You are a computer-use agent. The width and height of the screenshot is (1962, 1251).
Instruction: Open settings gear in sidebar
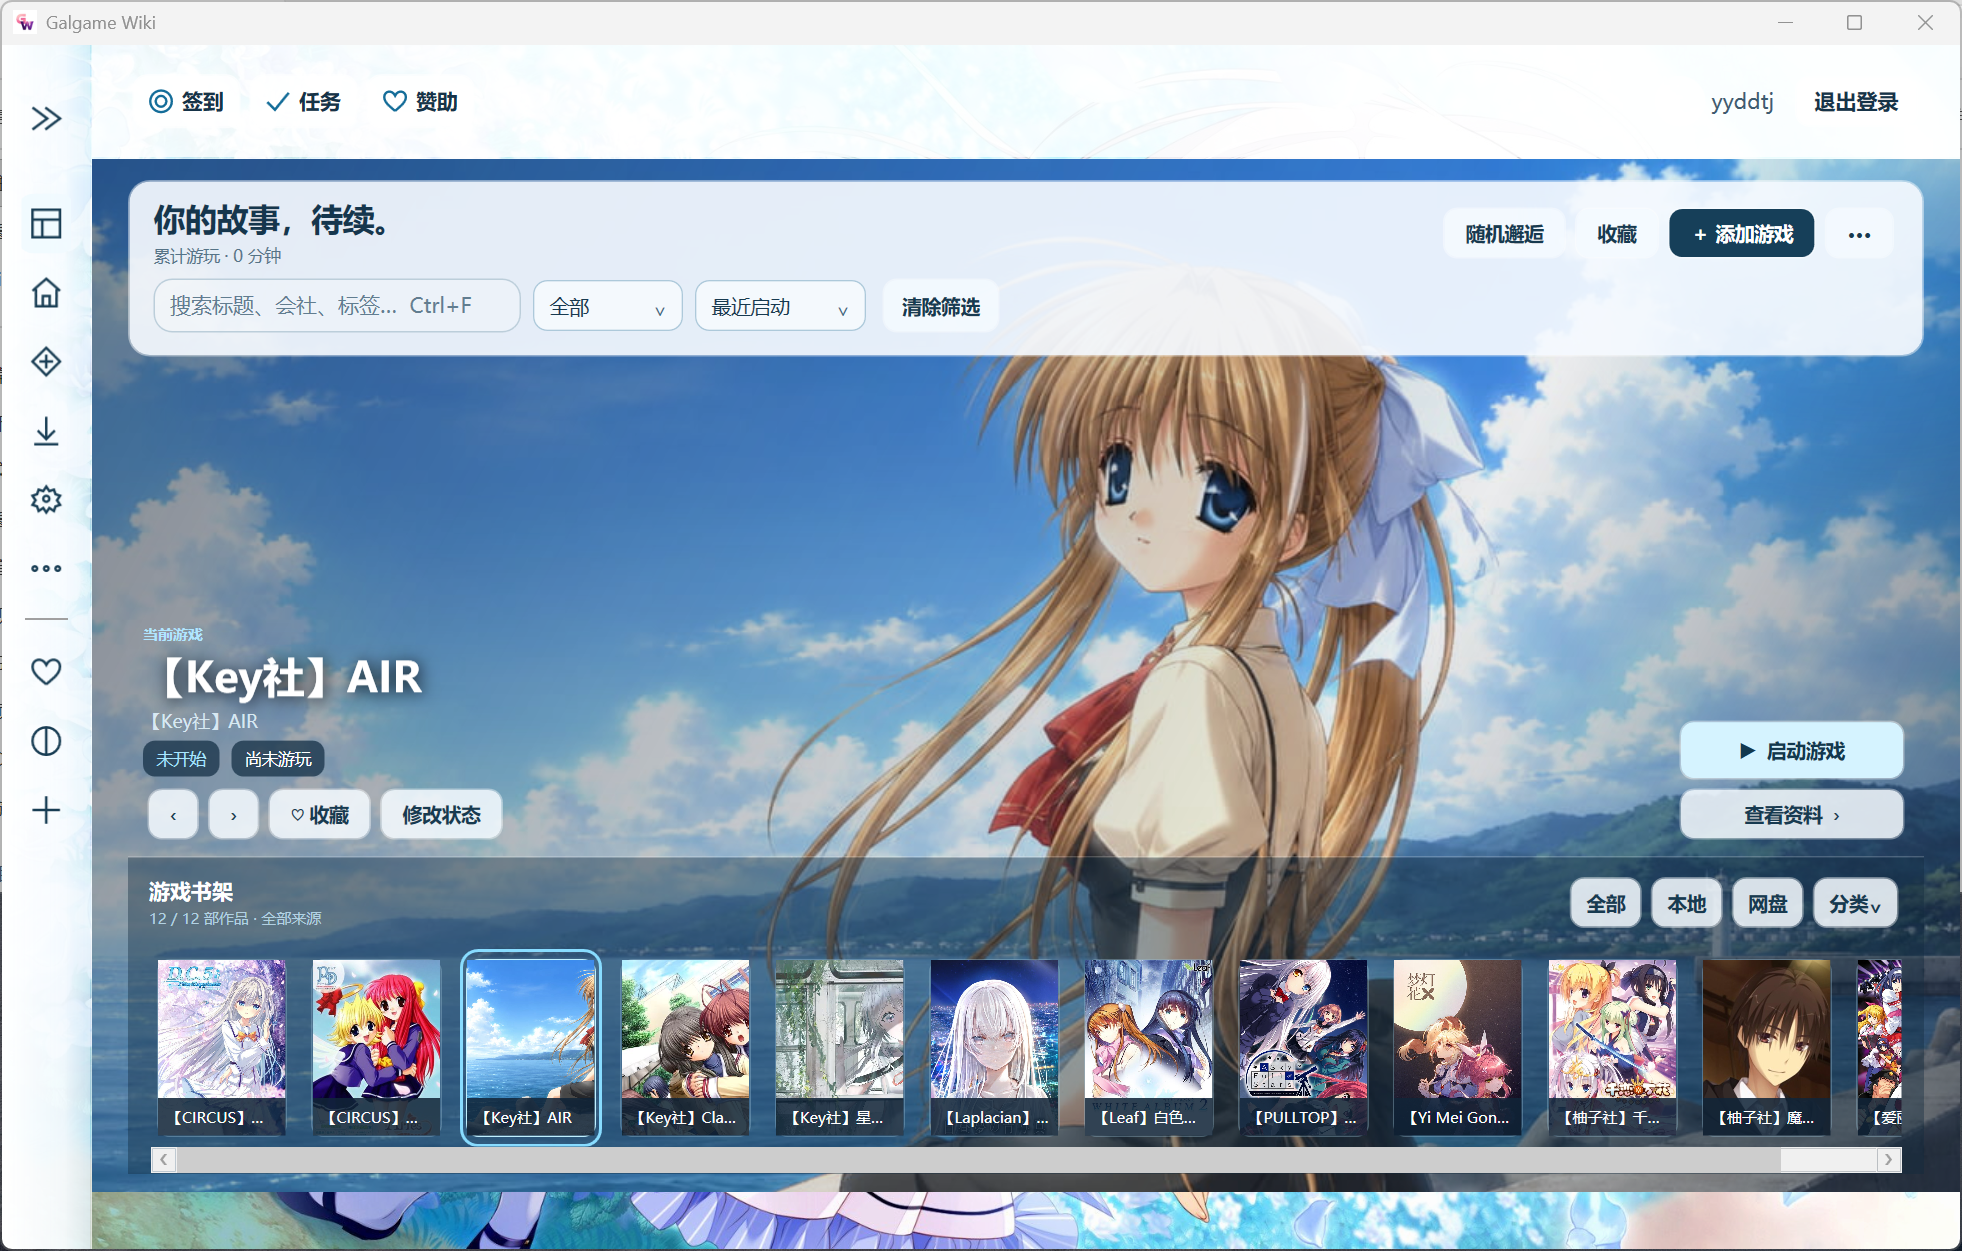pos(46,499)
